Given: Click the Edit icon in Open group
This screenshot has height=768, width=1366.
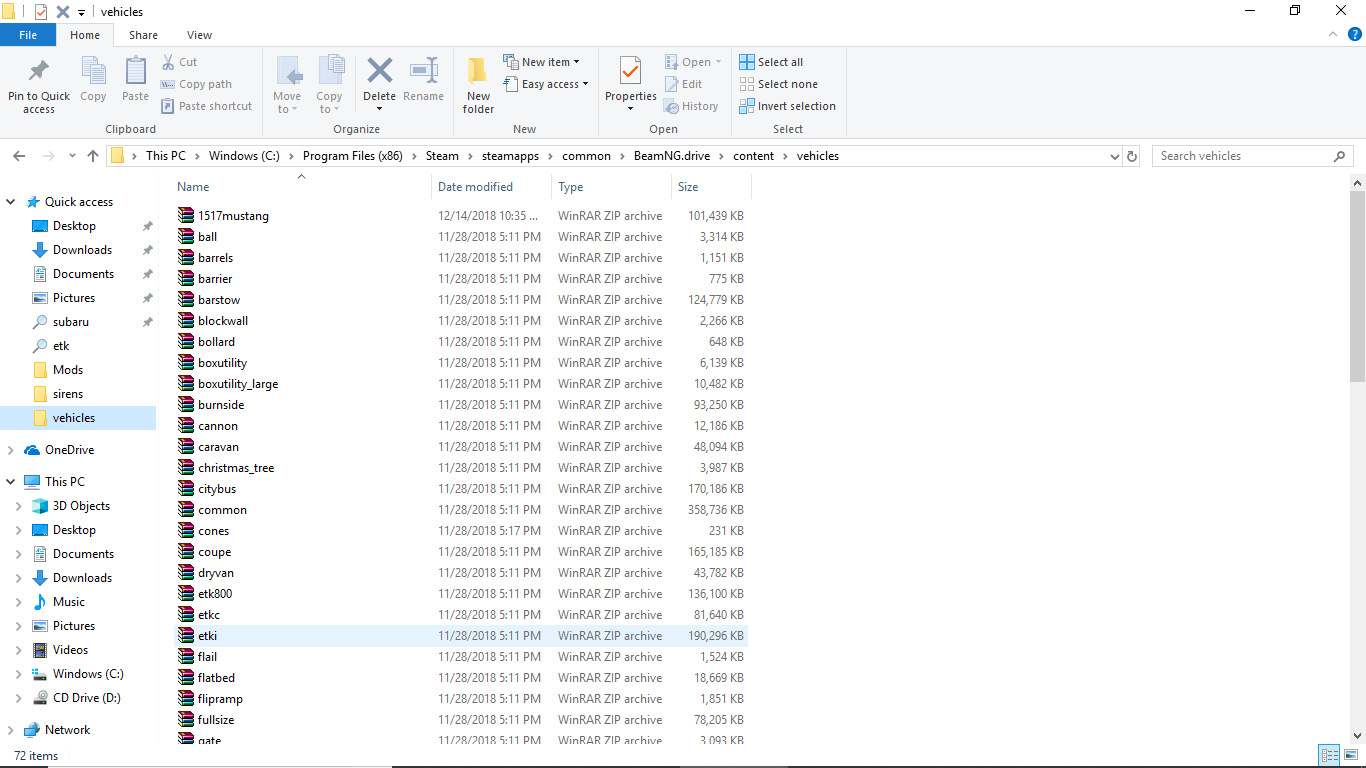Looking at the screenshot, I should pos(672,84).
